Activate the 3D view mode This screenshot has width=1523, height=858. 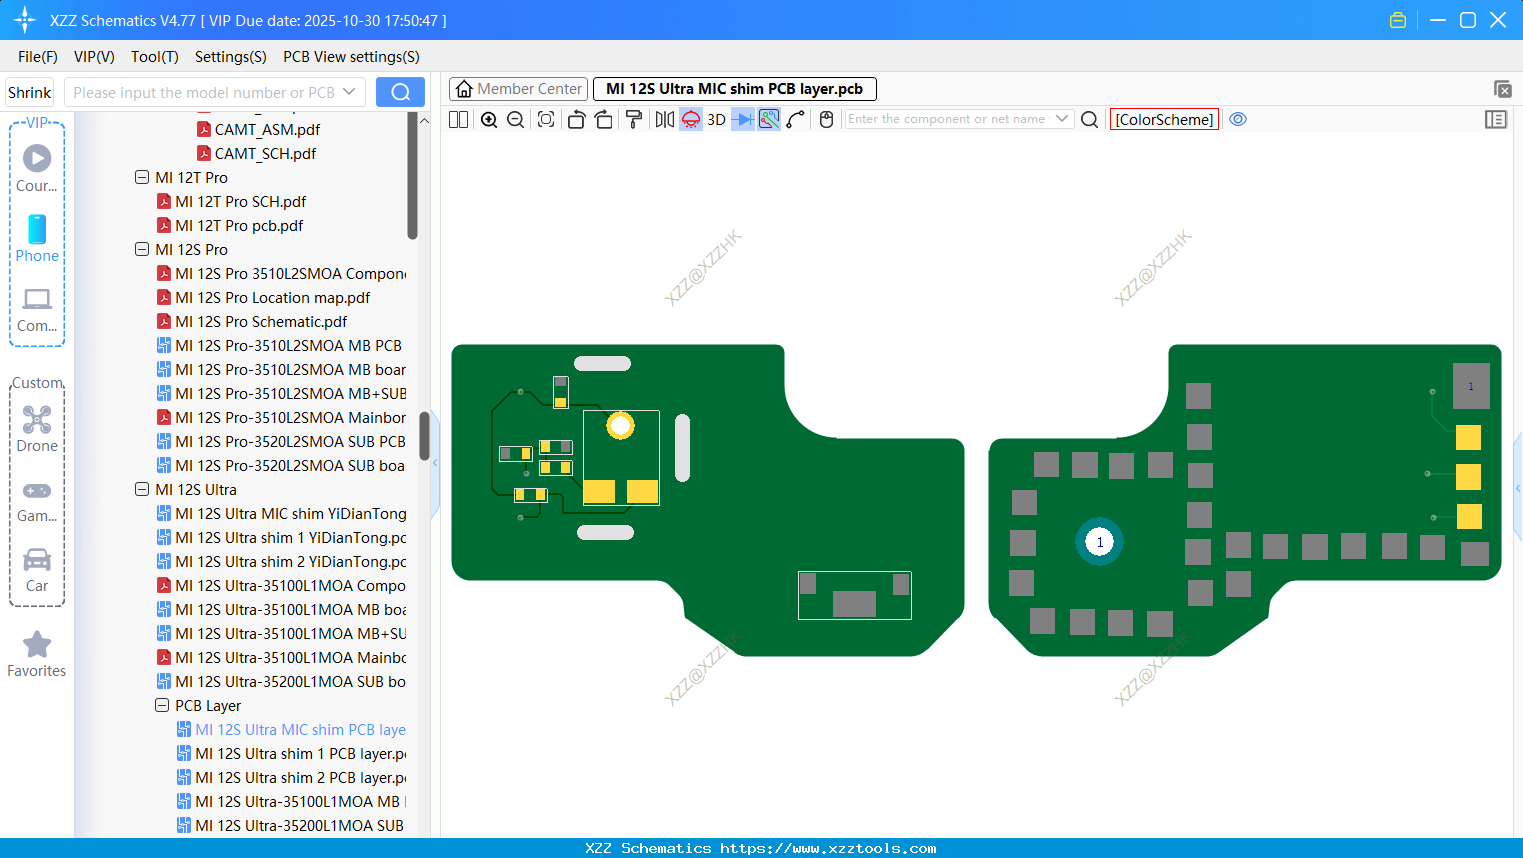[714, 119]
